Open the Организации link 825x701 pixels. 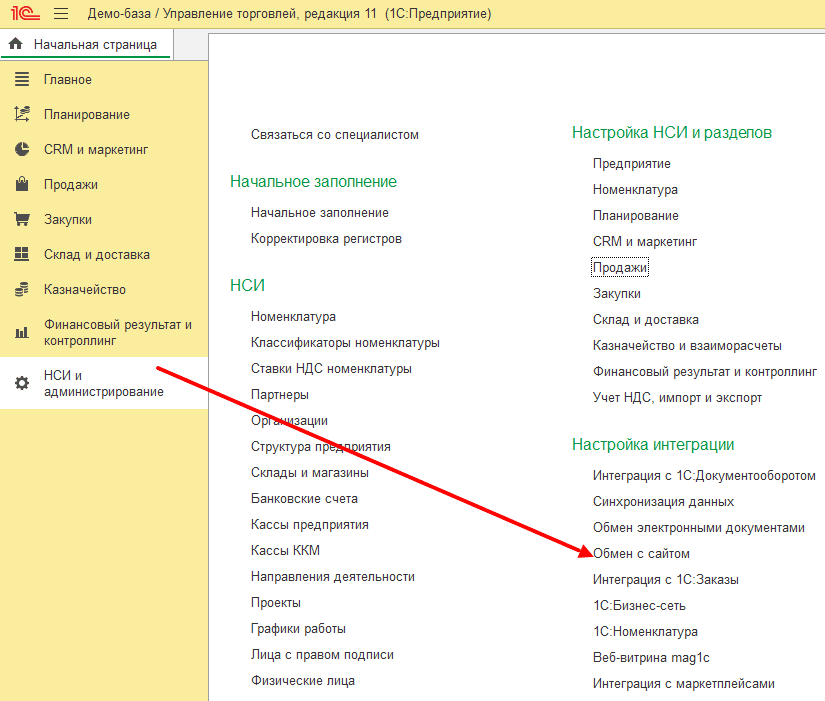coord(289,420)
